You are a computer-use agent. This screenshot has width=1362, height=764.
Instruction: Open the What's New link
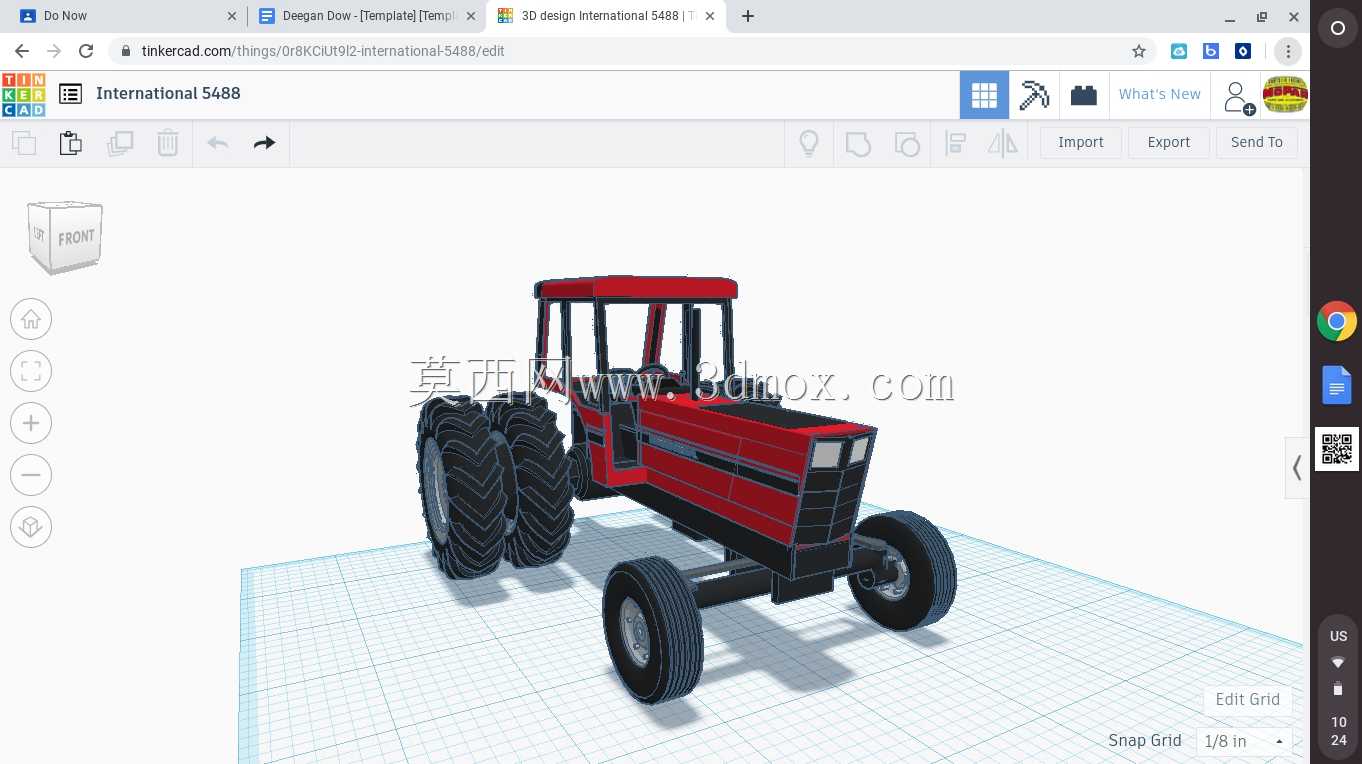point(1160,95)
